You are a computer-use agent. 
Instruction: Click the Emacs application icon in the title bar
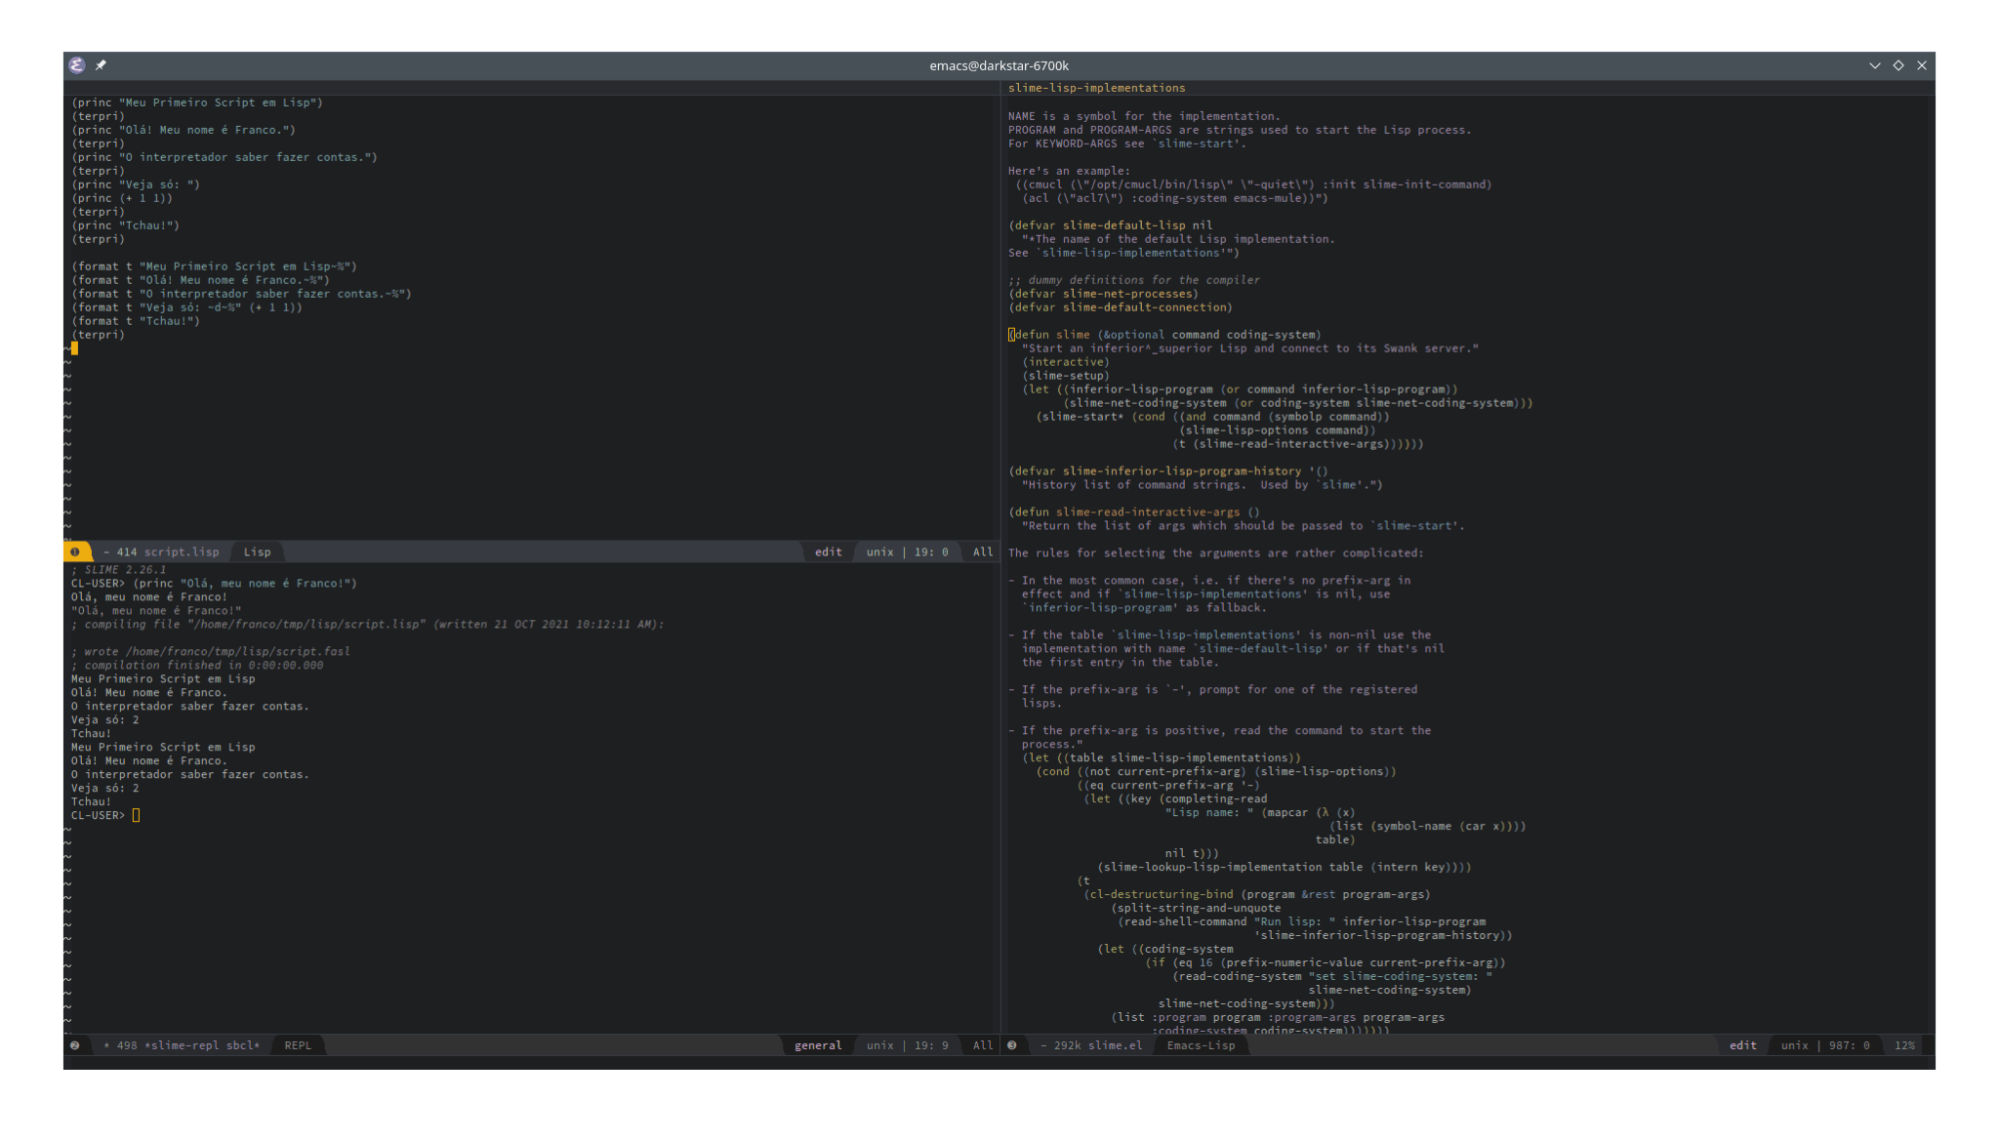click(77, 65)
